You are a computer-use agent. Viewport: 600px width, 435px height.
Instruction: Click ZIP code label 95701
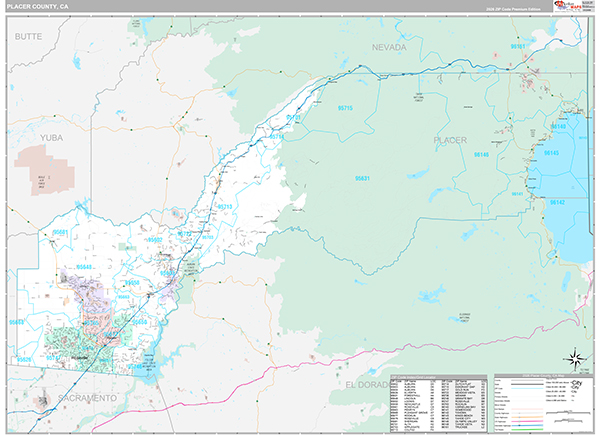coord(293,117)
